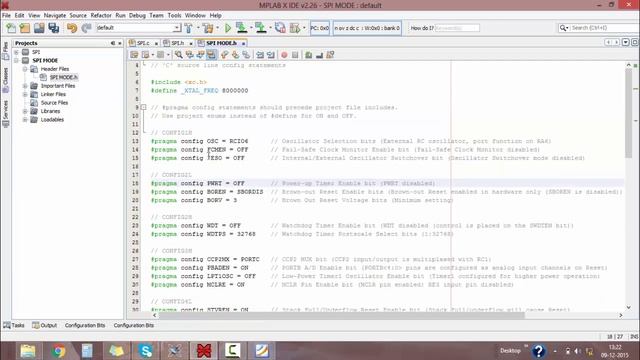Click the New File toolbar icon
640x360 pixels.
tap(11, 28)
